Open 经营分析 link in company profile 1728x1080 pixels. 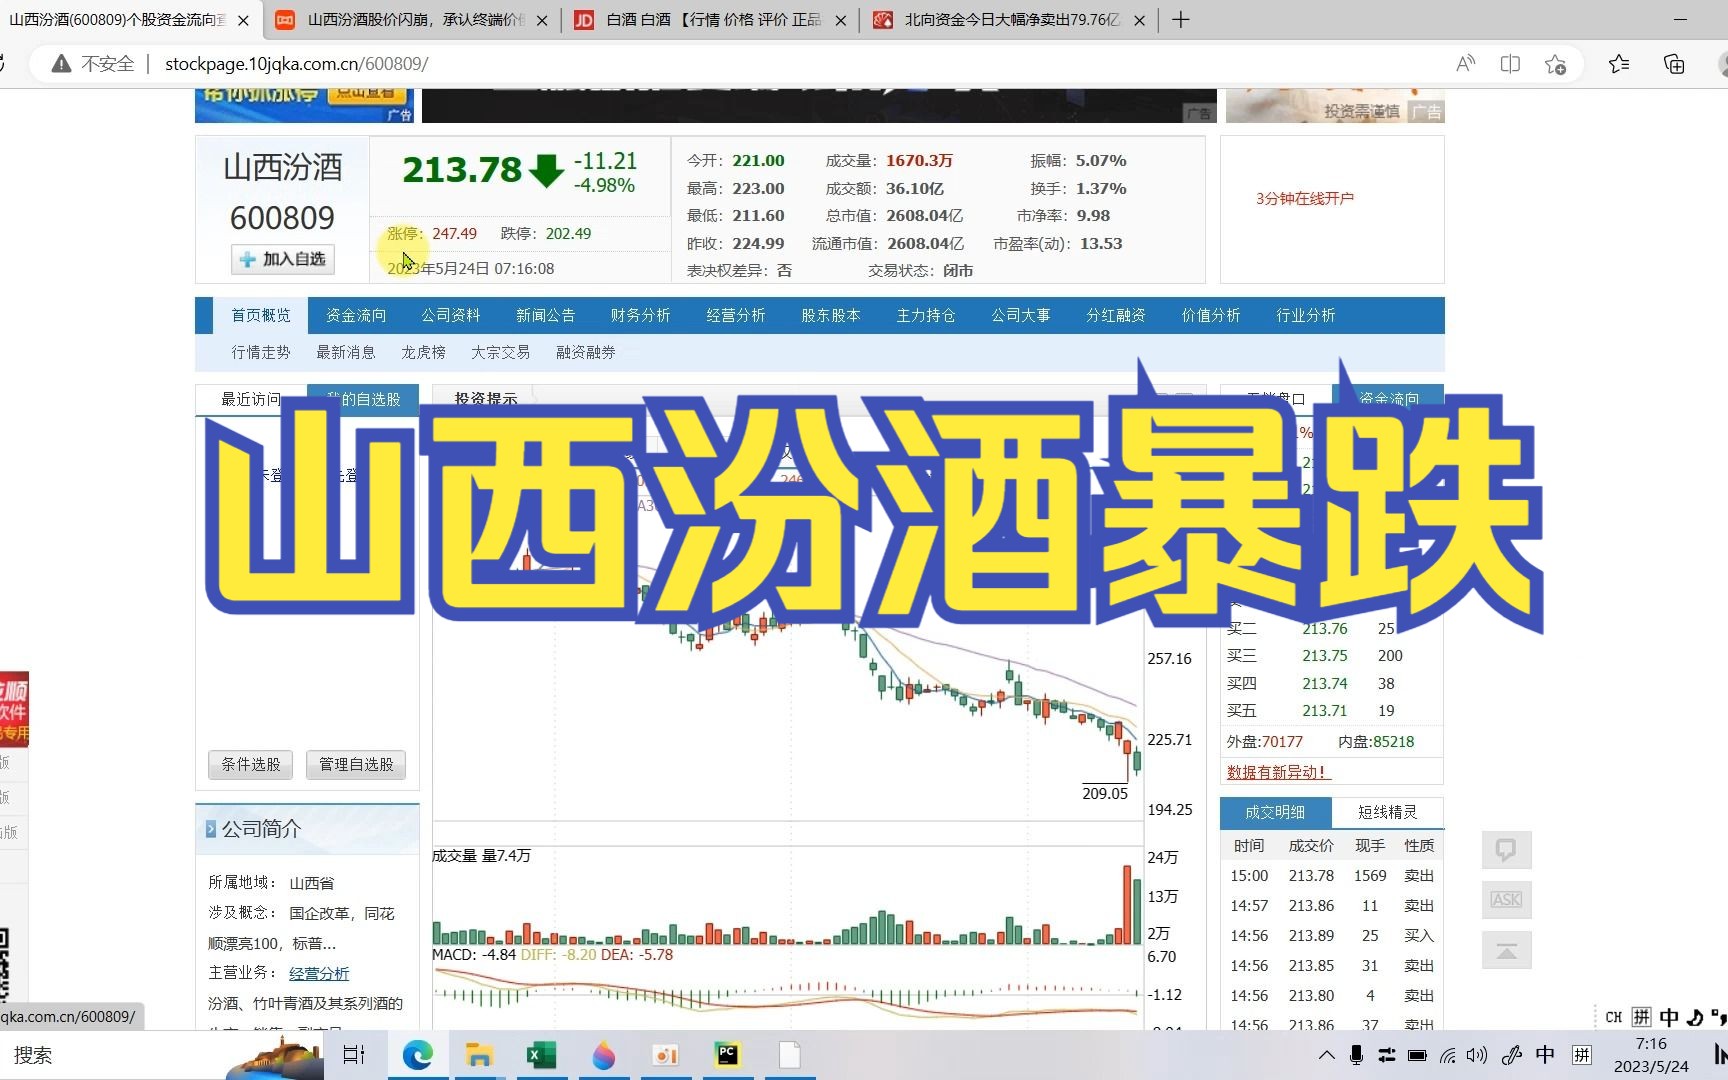319,973
